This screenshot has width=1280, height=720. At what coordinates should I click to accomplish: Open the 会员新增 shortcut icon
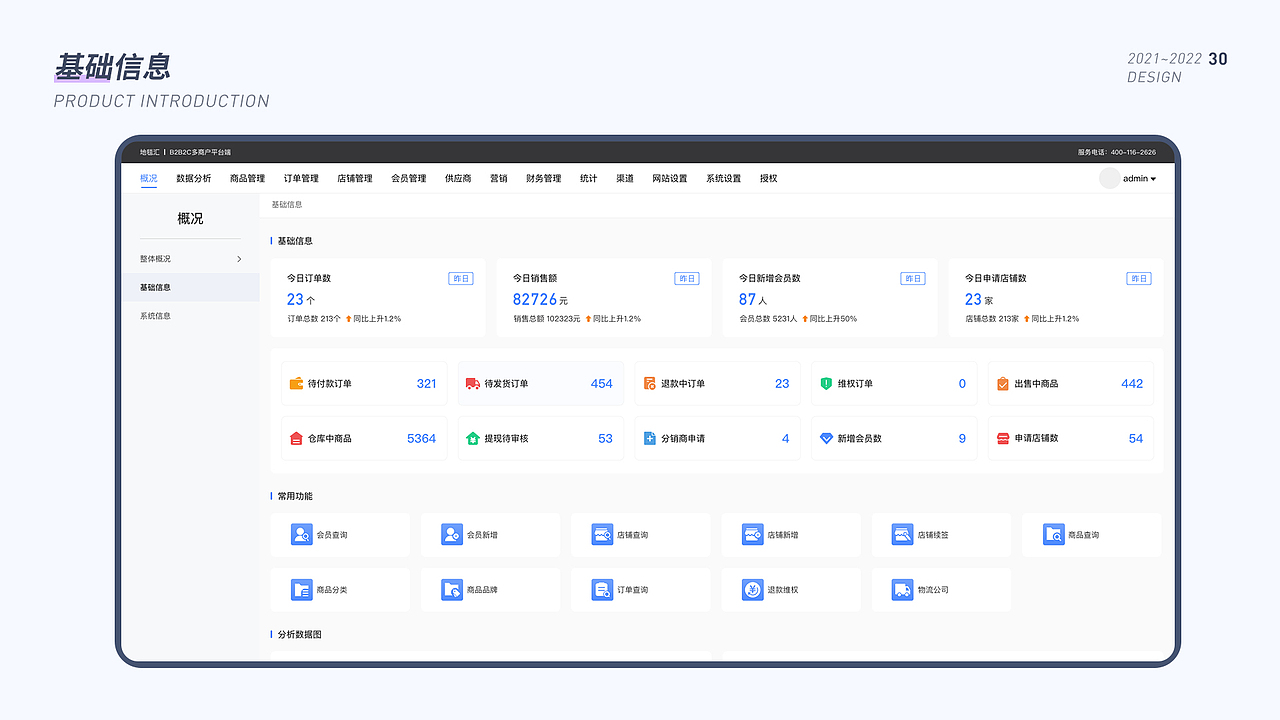coord(452,535)
